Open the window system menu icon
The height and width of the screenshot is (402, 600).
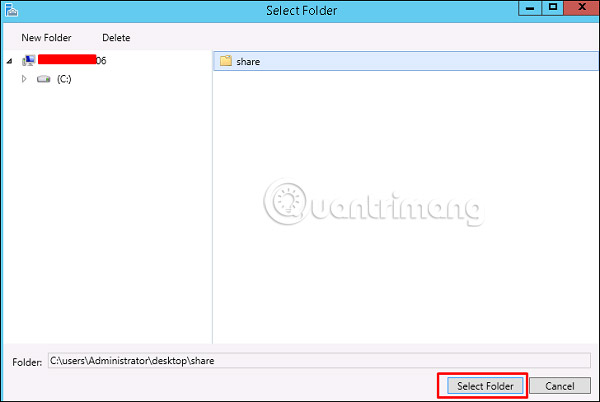click(x=11, y=10)
